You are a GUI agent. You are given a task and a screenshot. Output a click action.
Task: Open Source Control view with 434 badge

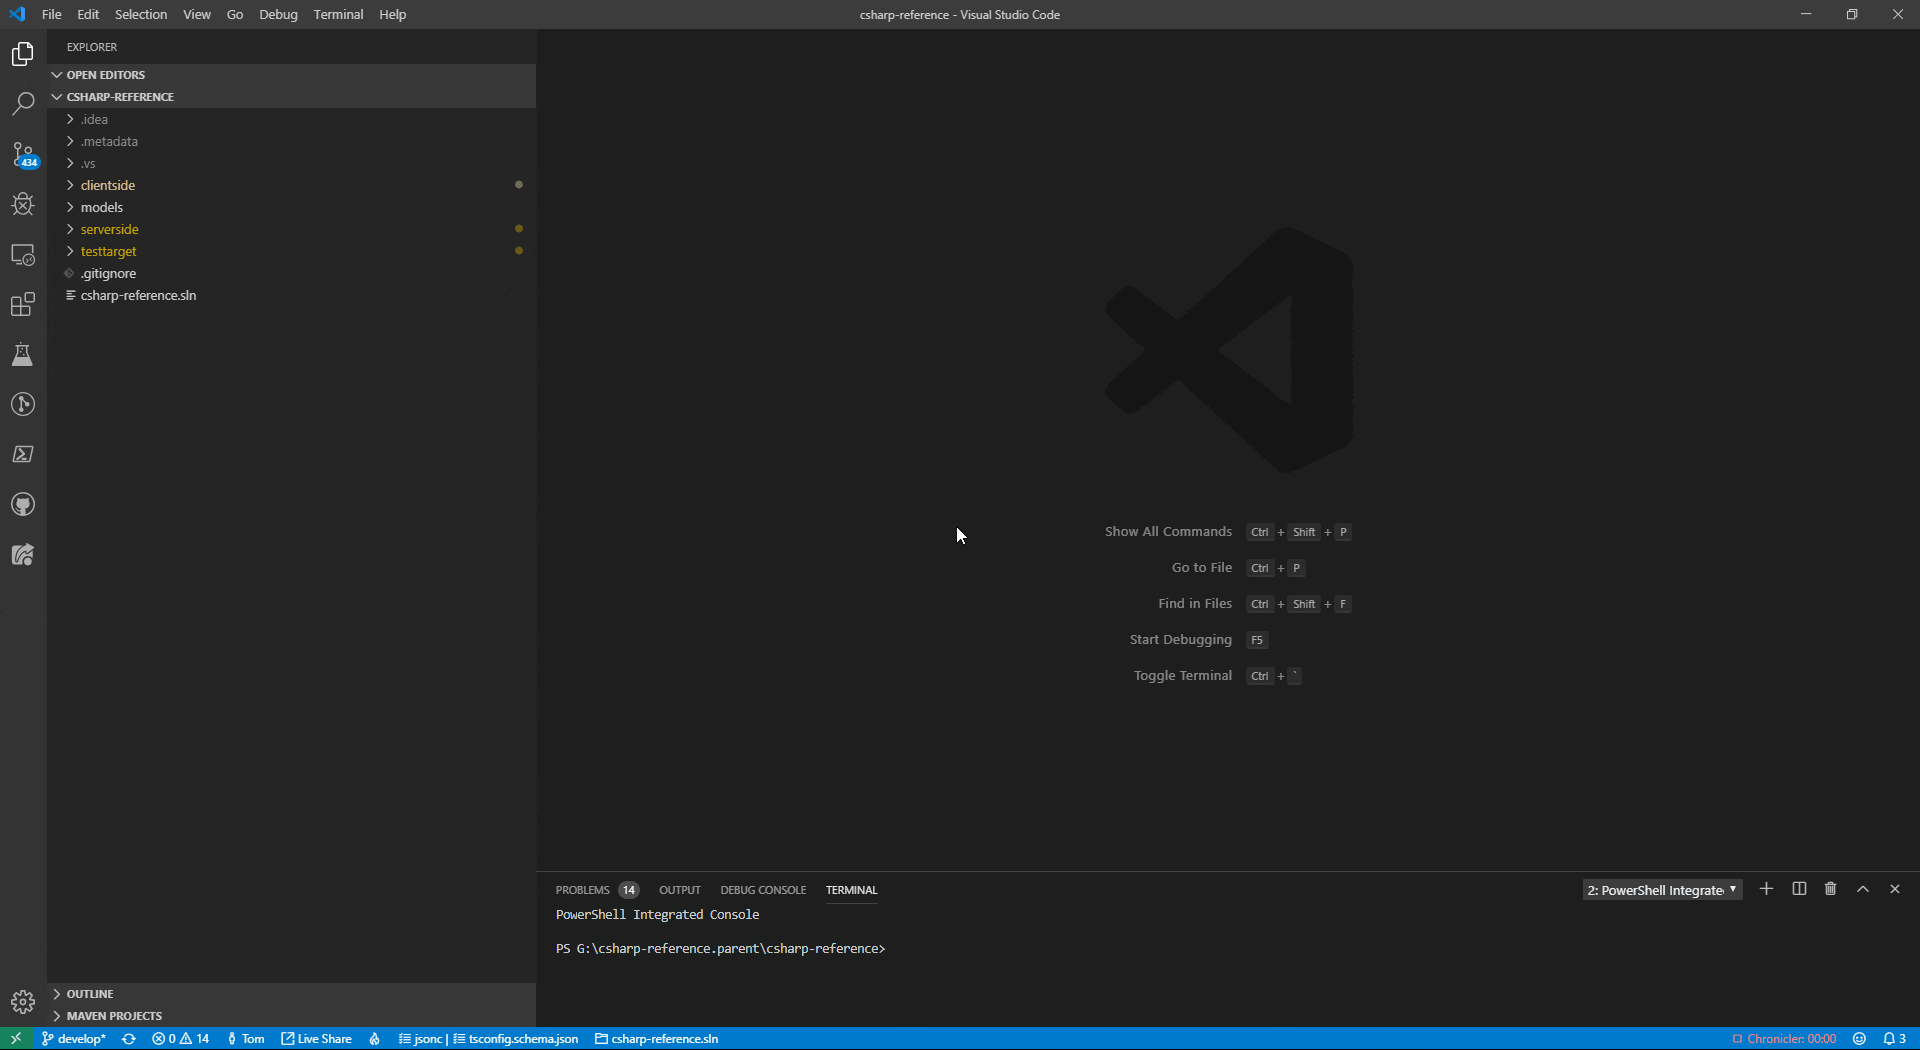tap(23, 154)
